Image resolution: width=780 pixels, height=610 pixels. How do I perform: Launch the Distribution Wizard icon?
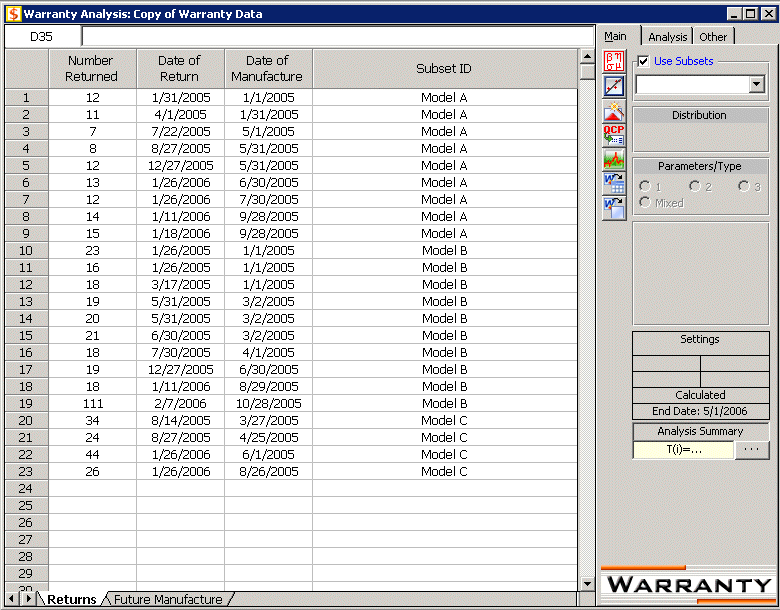tap(613, 110)
